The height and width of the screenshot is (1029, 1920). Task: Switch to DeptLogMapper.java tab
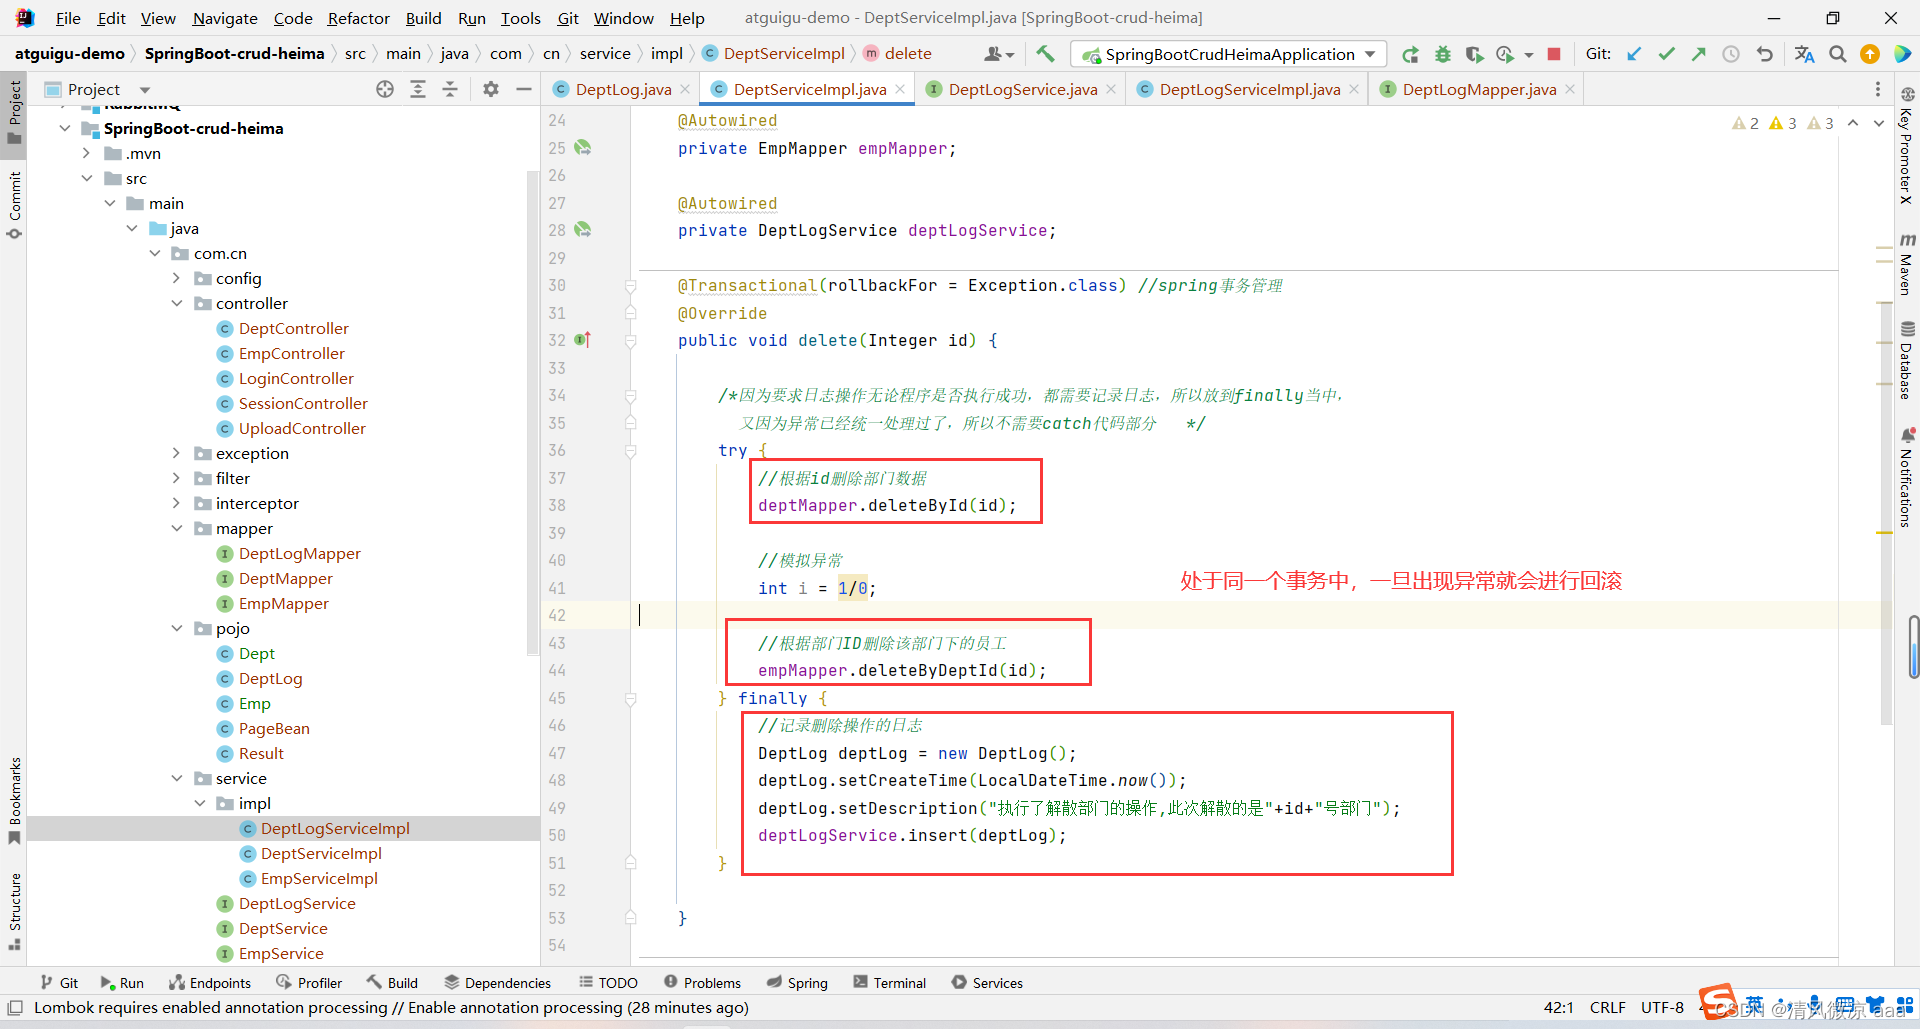coord(1479,89)
